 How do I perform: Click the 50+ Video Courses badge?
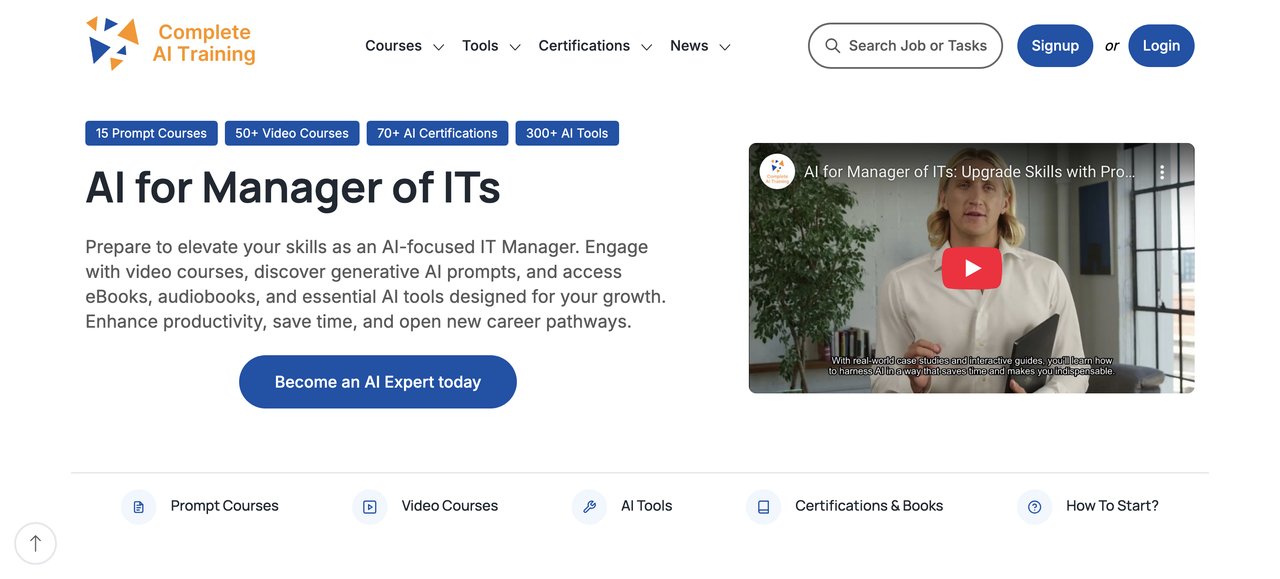tap(292, 133)
